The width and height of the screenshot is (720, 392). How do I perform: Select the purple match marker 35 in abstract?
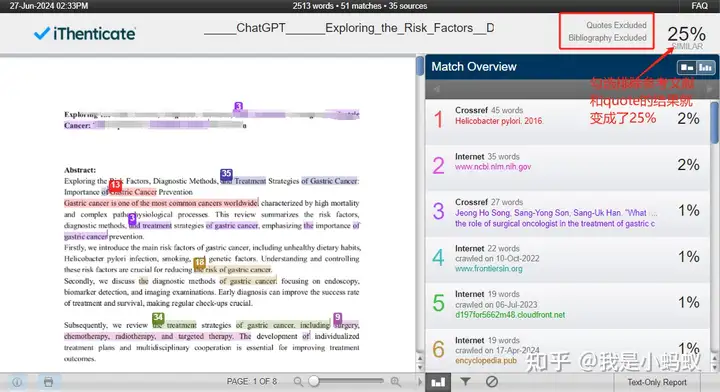(226, 174)
